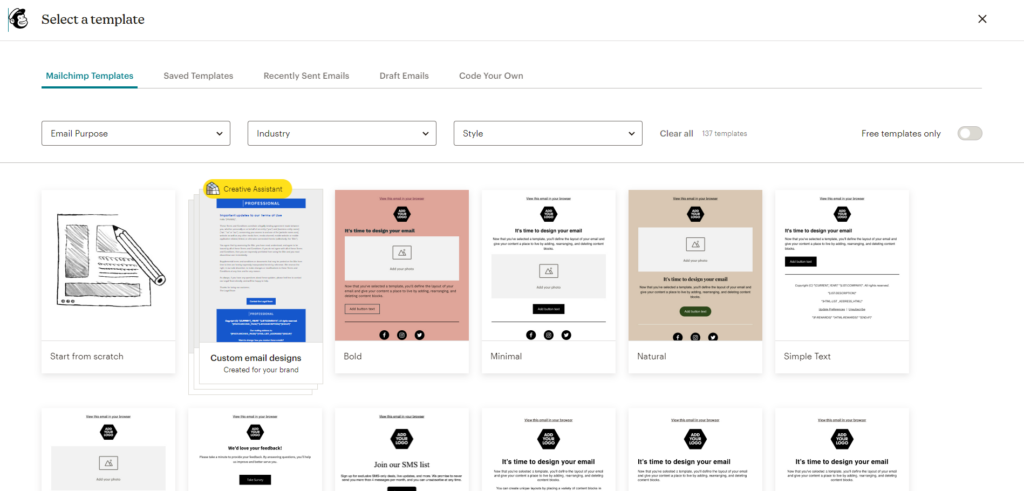This screenshot has height=491, width=1024.
Task: Click Facebook icon in Bold template
Action: (x=384, y=334)
